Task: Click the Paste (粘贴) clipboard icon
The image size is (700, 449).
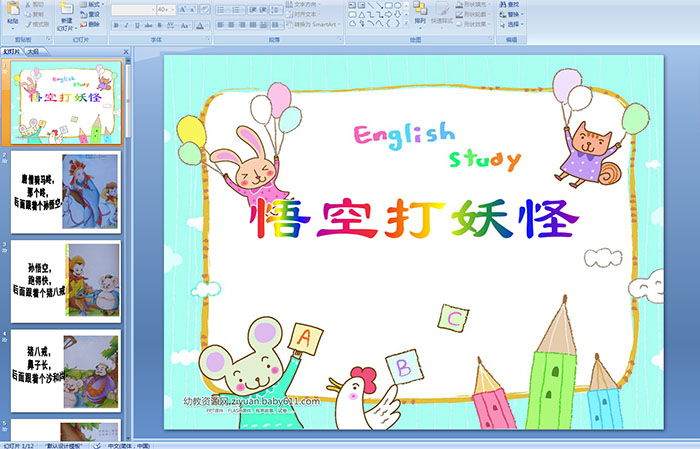Action: tap(13, 10)
